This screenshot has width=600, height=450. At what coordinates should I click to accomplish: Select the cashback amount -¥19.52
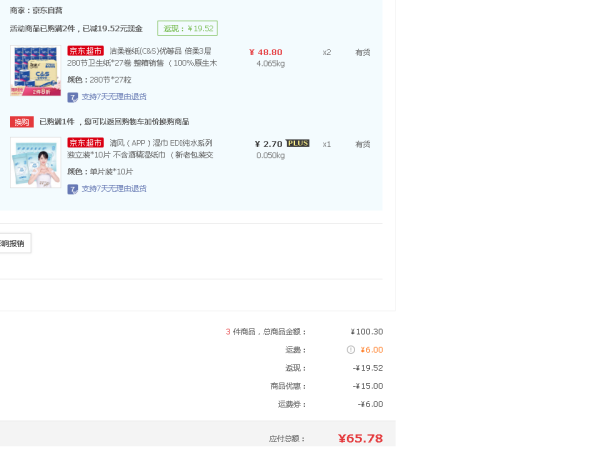point(368,368)
